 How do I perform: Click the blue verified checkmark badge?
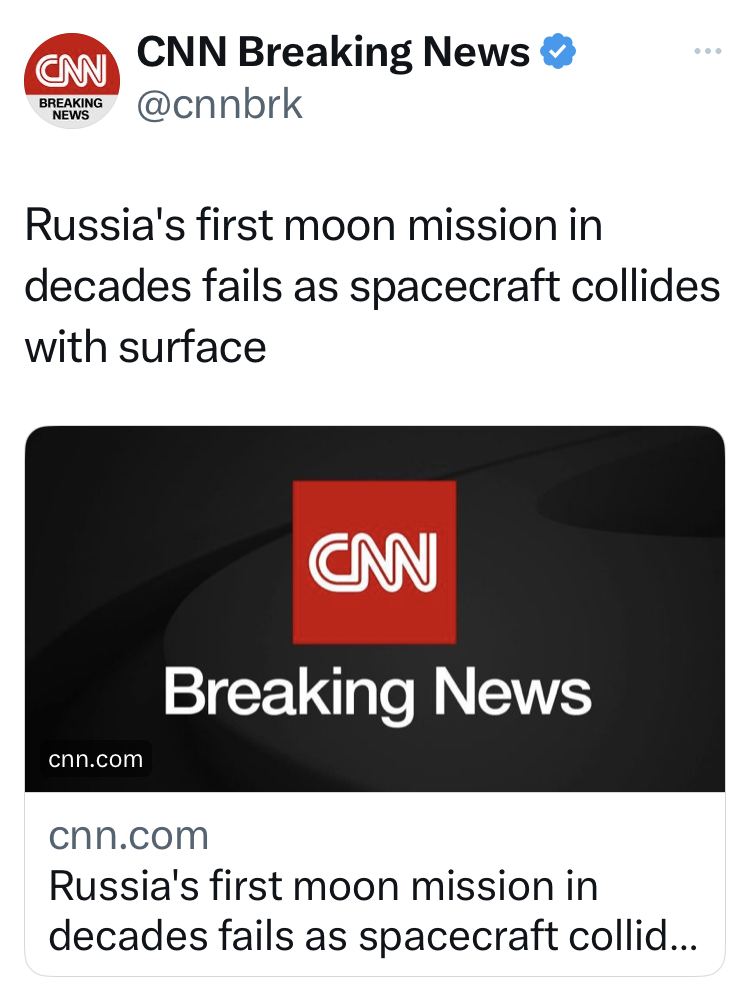tap(557, 52)
